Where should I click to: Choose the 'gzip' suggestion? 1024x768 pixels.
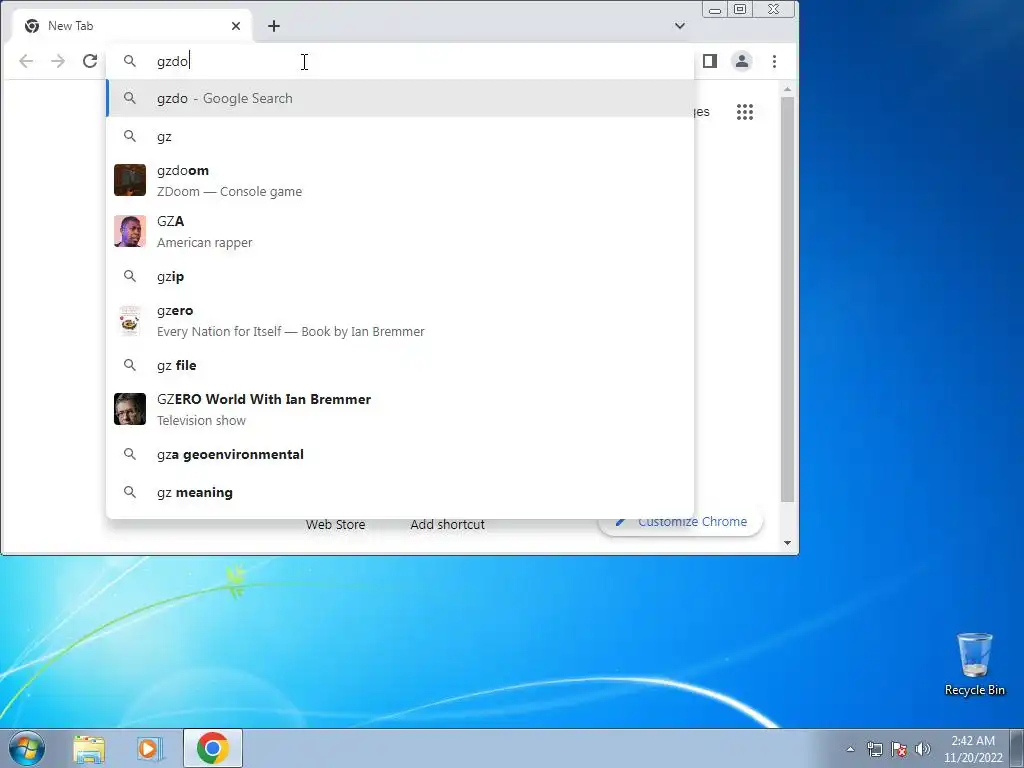400,276
